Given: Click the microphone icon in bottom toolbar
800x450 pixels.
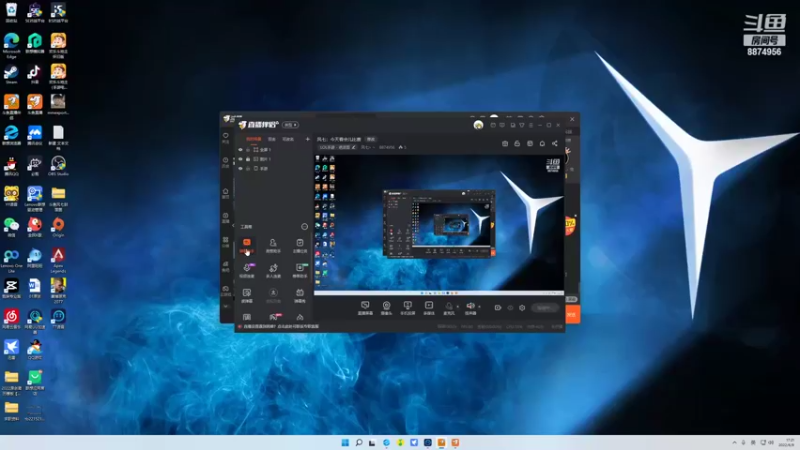Looking at the screenshot, I should pos(449,307).
